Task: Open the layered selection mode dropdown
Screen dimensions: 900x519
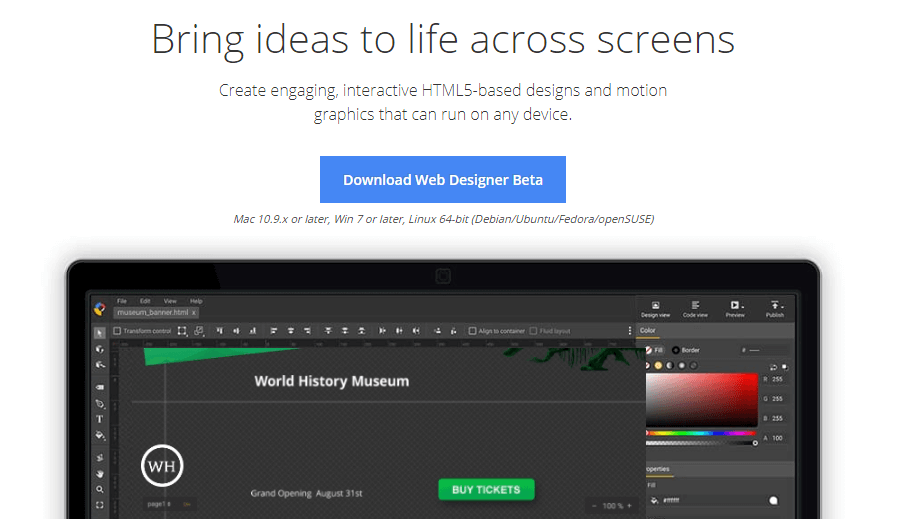Action: coord(199,331)
